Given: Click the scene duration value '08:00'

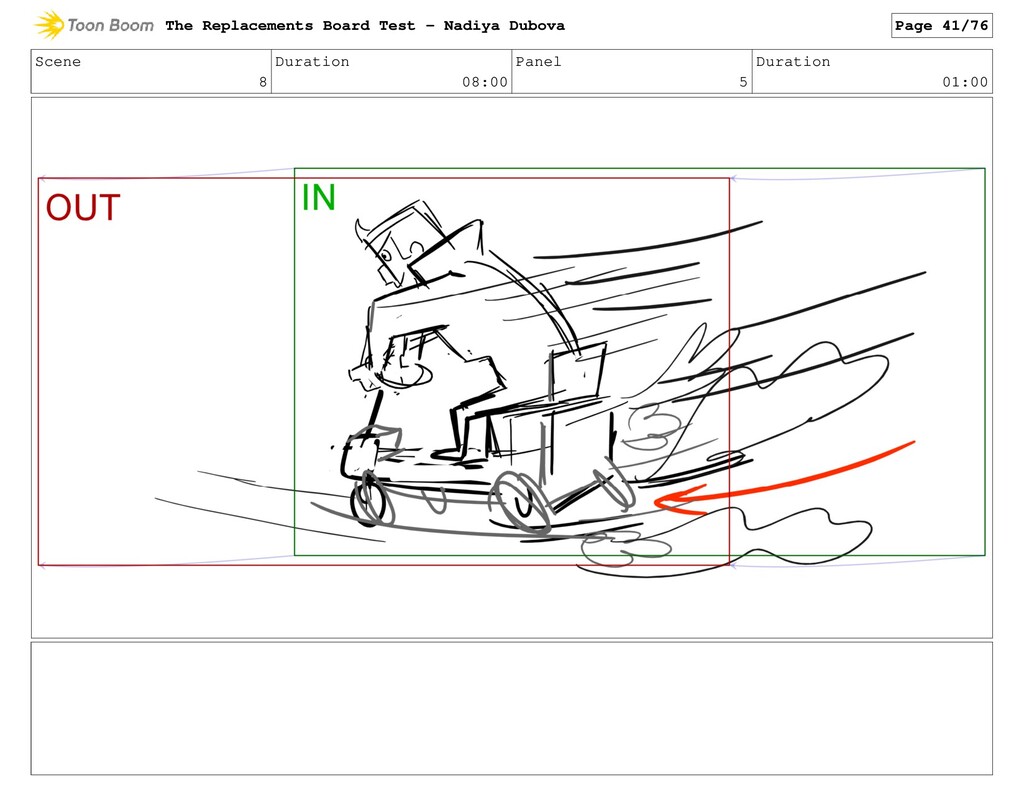Looking at the screenshot, I should pyautogui.click(x=485, y=82).
